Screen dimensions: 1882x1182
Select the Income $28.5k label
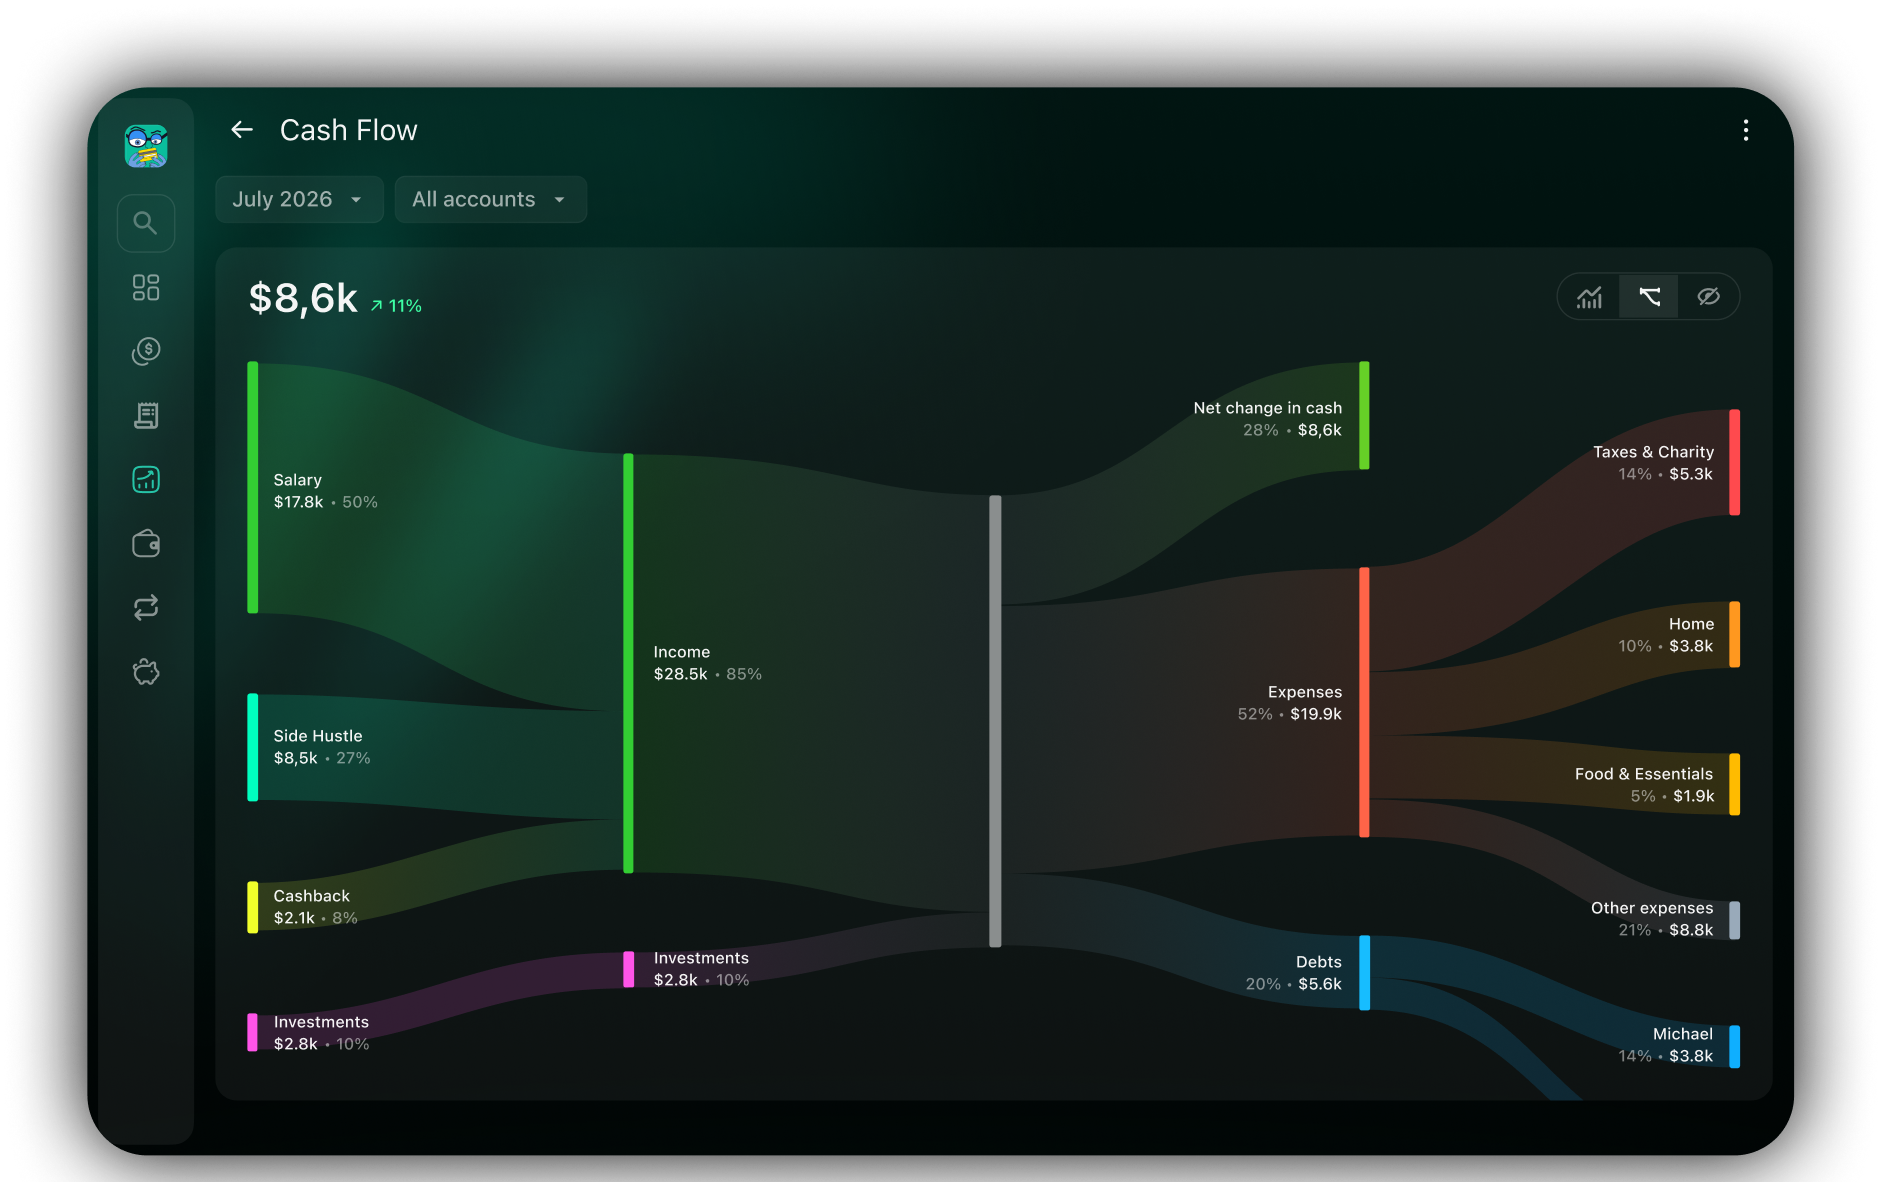coord(707,663)
